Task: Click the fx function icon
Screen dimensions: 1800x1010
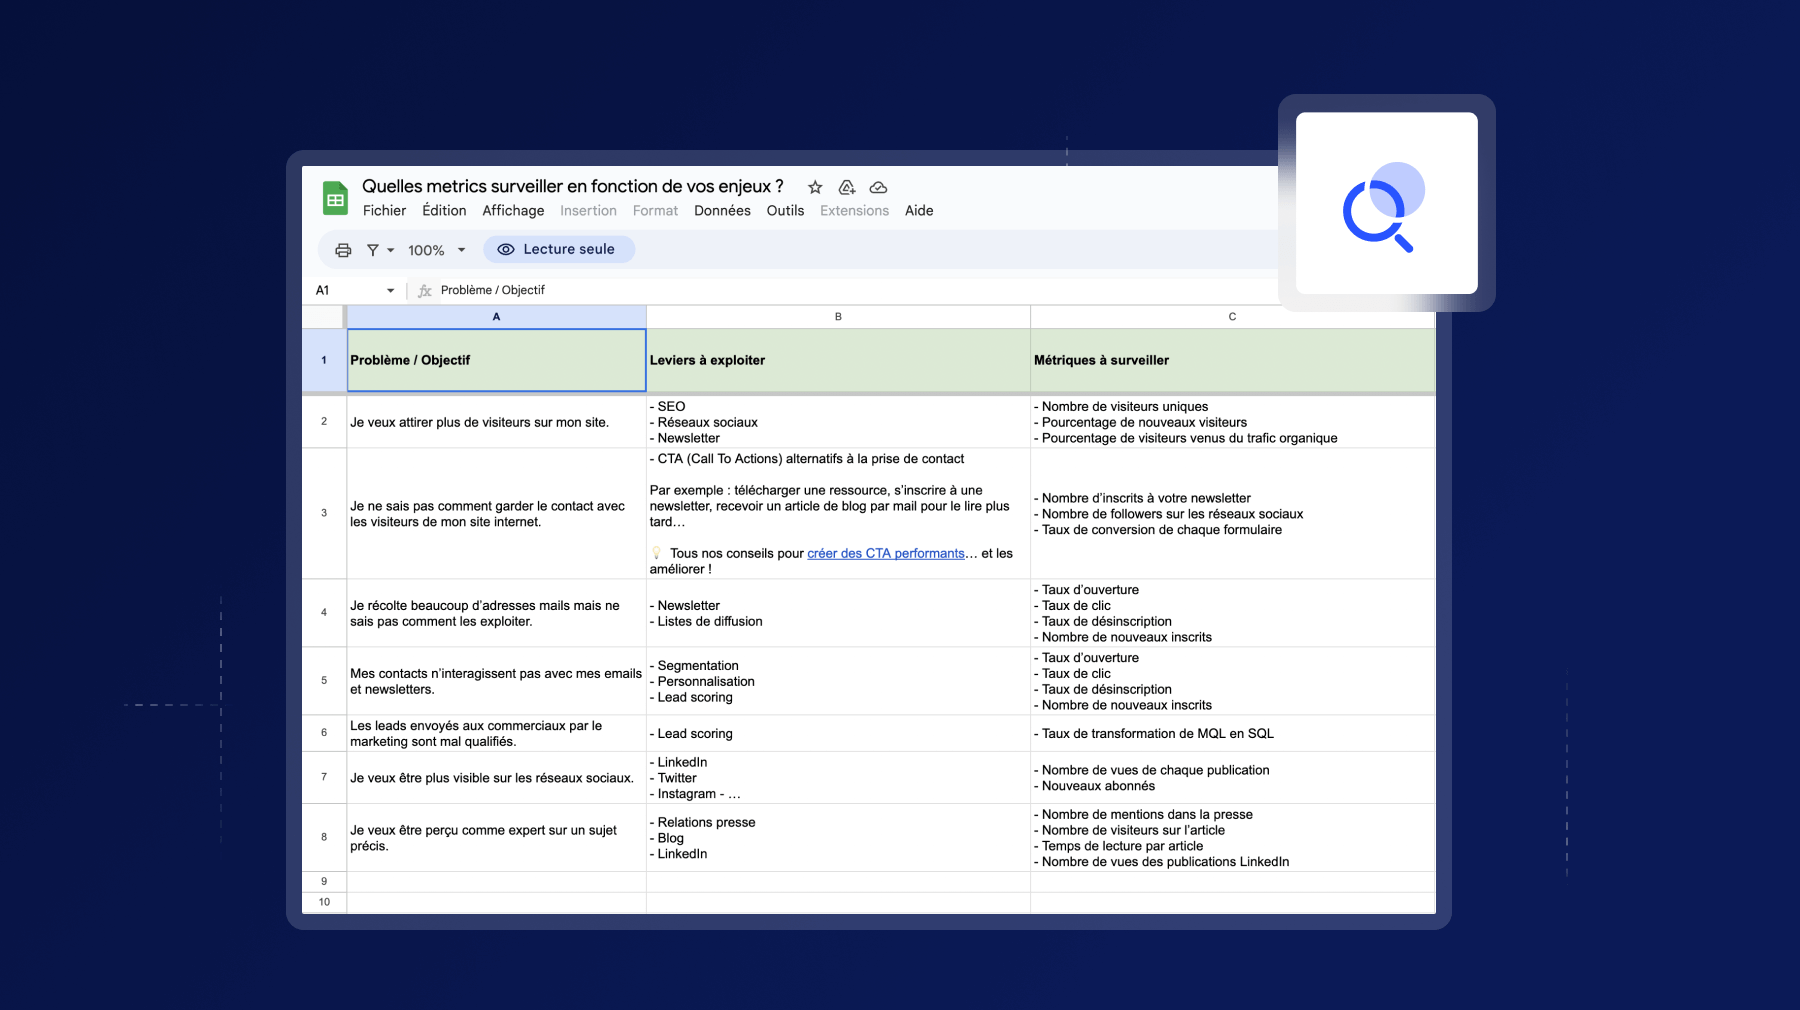Action: tap(425, 290)
